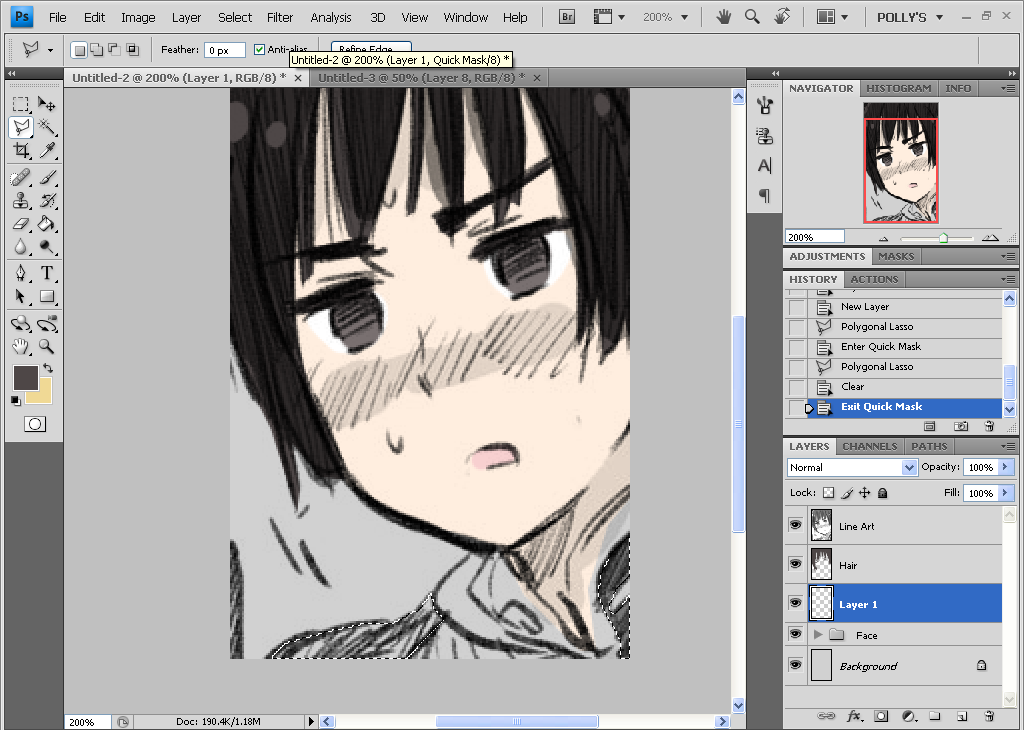Viewport: 1024px width, 730px height.
Task: Click the background color swatch
Action: [42, 394]
